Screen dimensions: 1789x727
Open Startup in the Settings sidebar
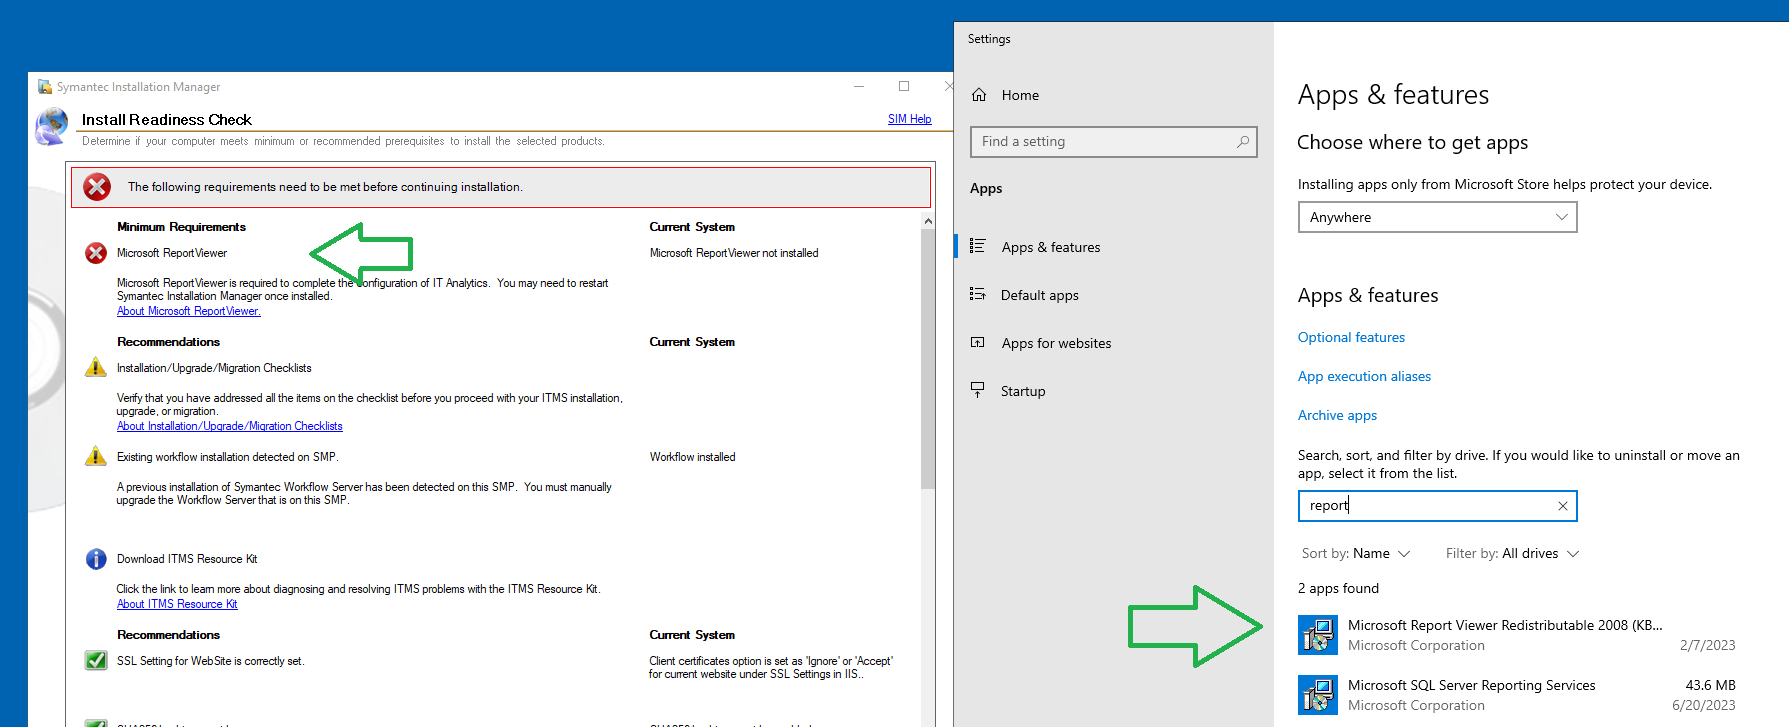pos(1022,391)
